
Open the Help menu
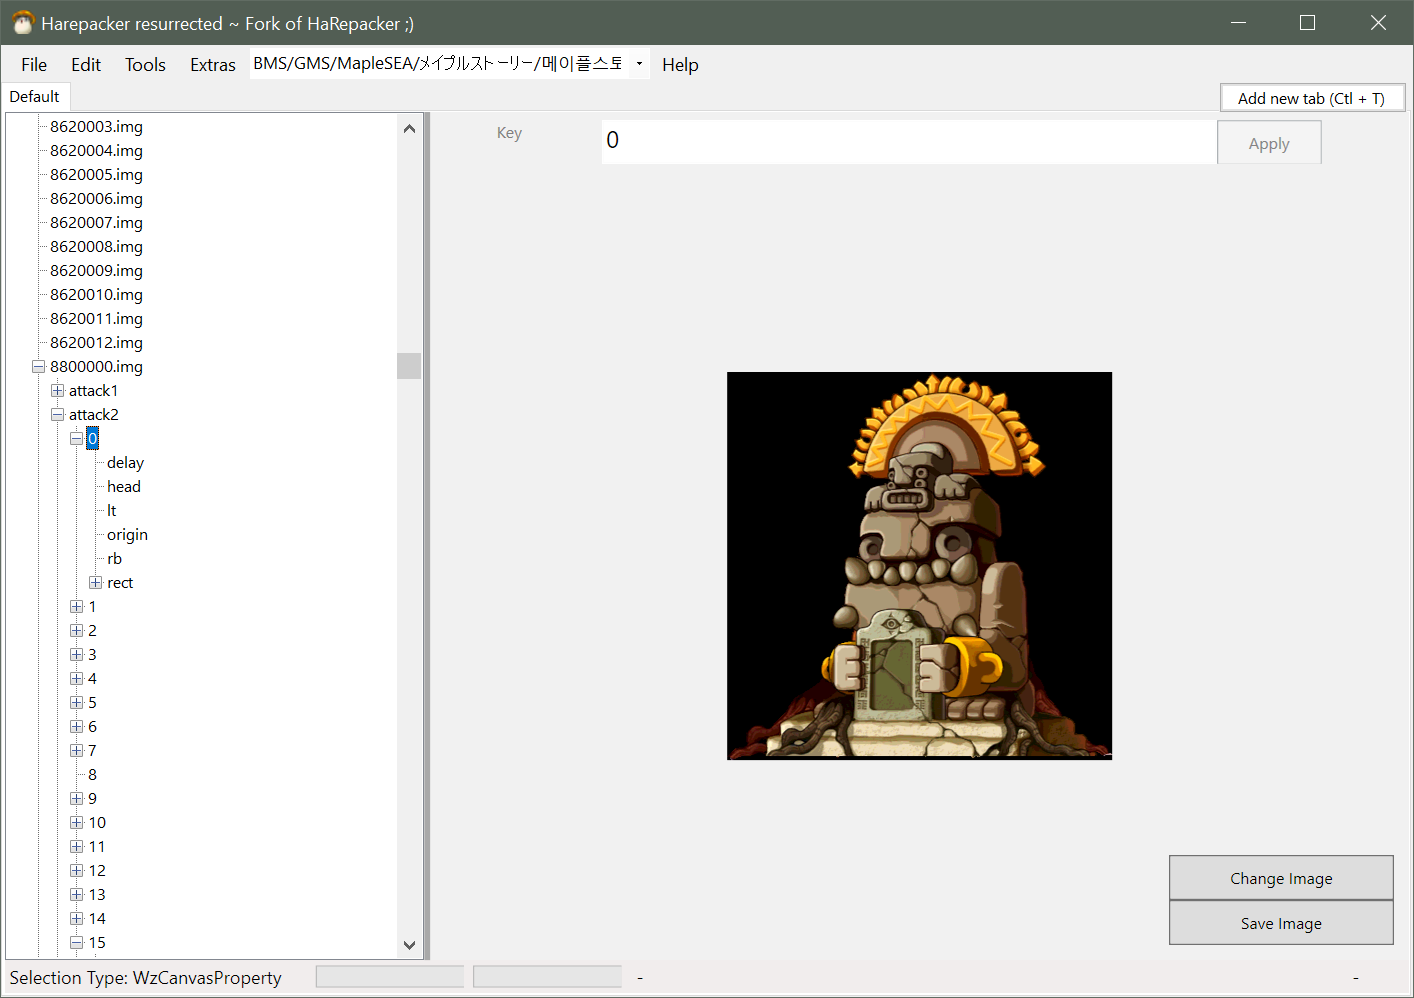680,65
